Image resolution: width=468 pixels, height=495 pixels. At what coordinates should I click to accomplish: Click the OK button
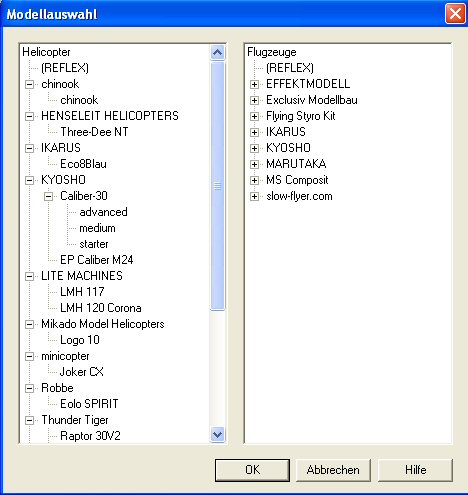pos(252,470)
